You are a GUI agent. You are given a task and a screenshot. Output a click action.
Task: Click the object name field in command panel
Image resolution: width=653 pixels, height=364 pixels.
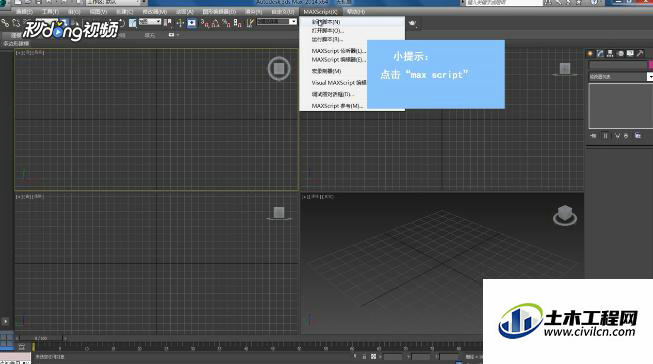coord(618,65)
